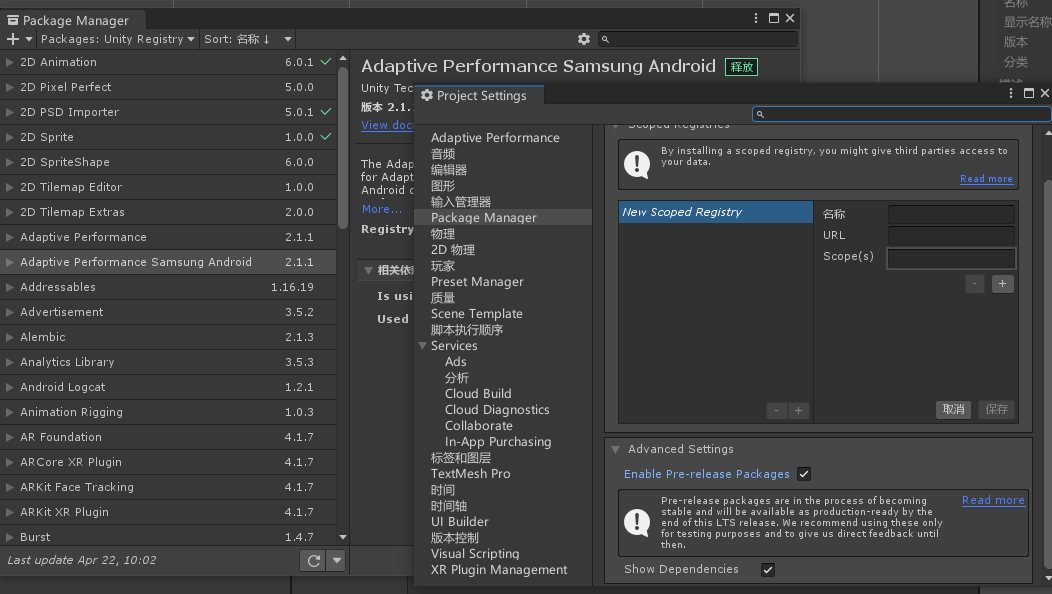Image resolution: width=1052 pixels, height=594 pixels.
Task: Select Package Manager settings category
Action: tap(503, 217)
